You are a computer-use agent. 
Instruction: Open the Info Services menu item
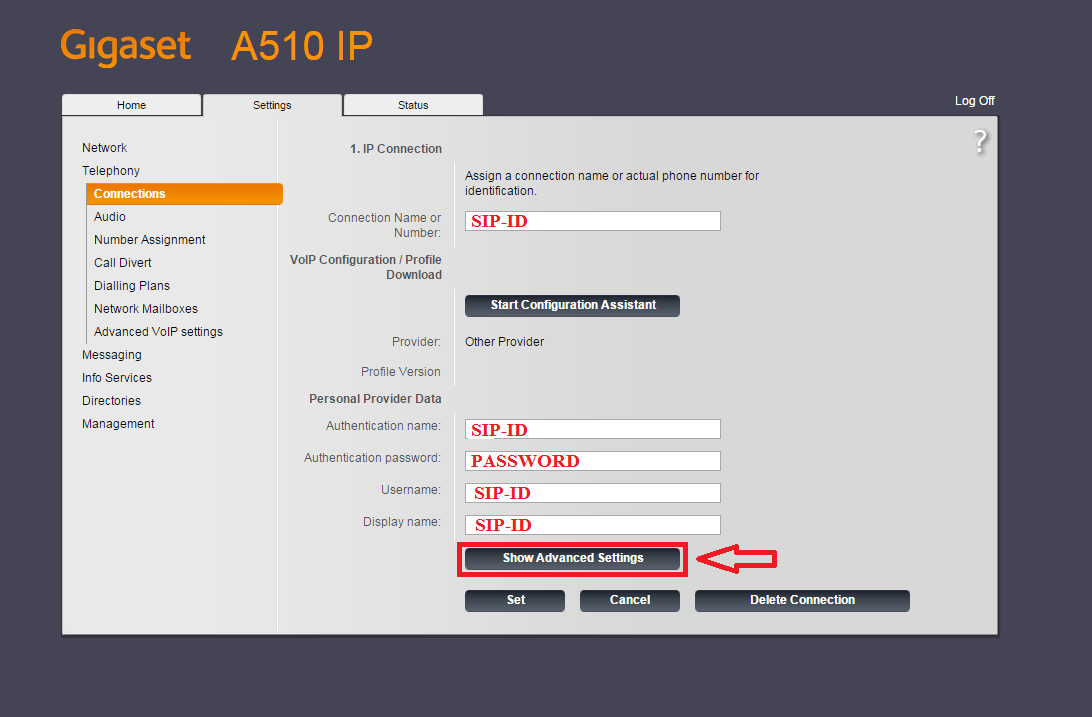coord(116,377)
